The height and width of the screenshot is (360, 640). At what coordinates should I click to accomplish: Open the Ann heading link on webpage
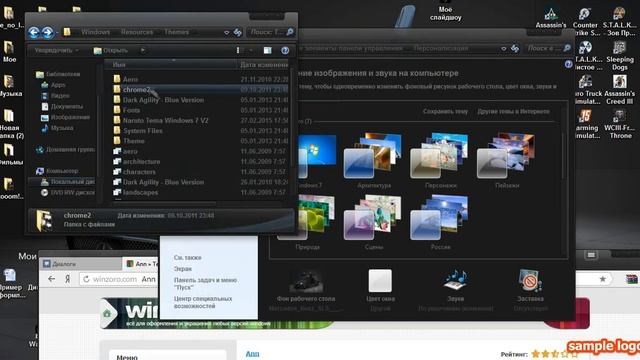[252, 353]
